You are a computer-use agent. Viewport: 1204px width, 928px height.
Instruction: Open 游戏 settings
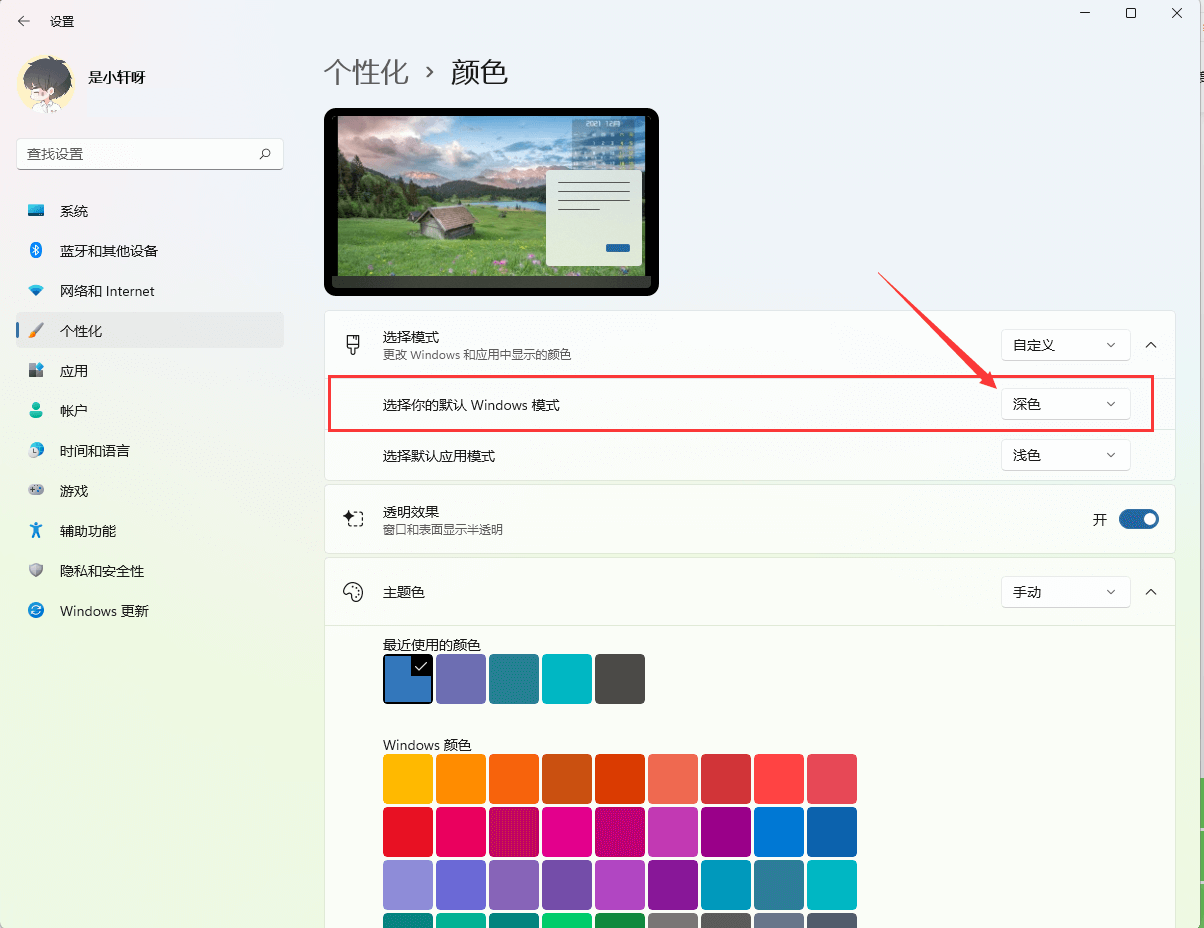[x=72, y=490]
